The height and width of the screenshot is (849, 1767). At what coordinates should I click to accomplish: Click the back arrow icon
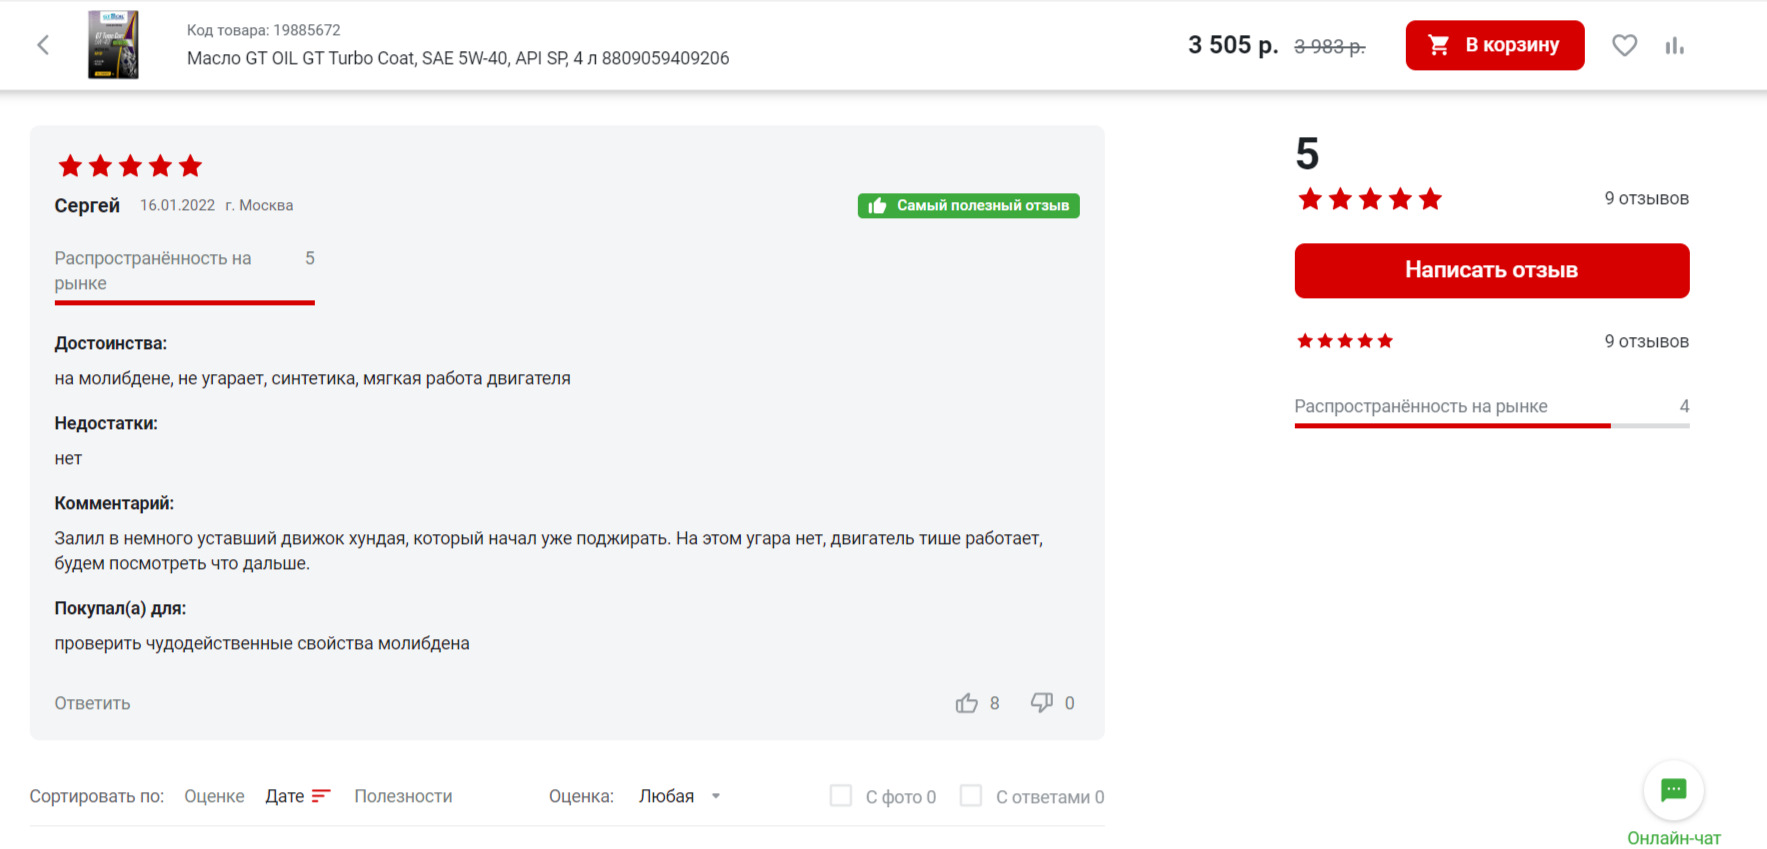(x=43, y=45)
